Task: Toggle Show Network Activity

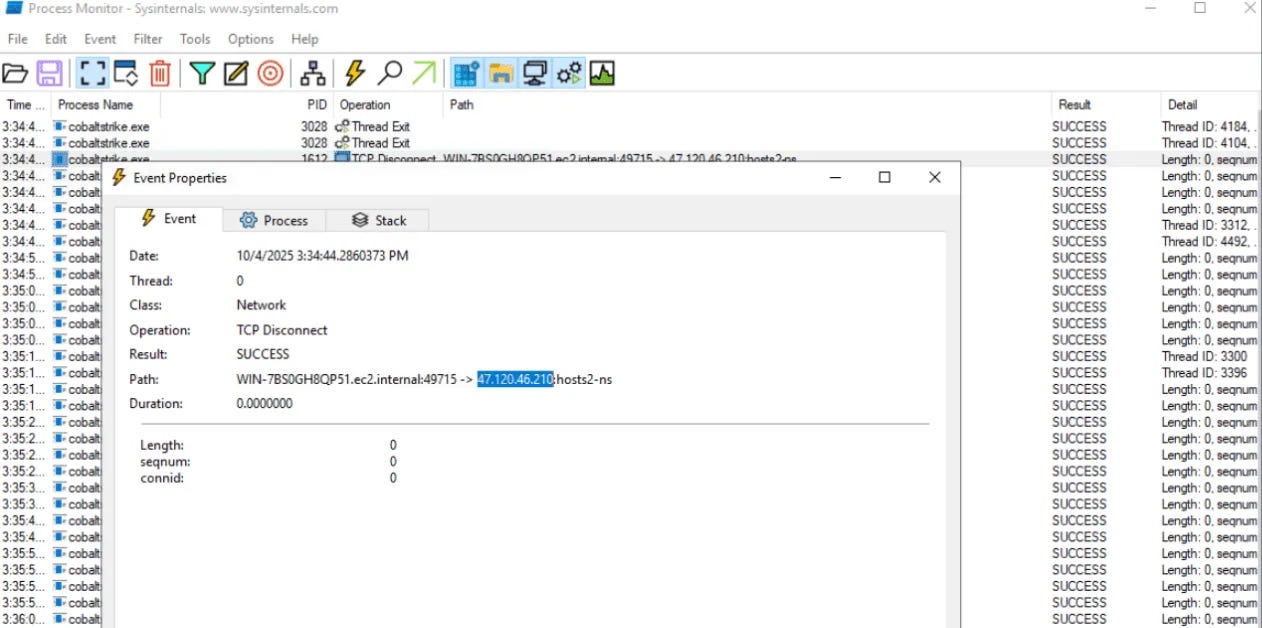Action: [535, 73]
